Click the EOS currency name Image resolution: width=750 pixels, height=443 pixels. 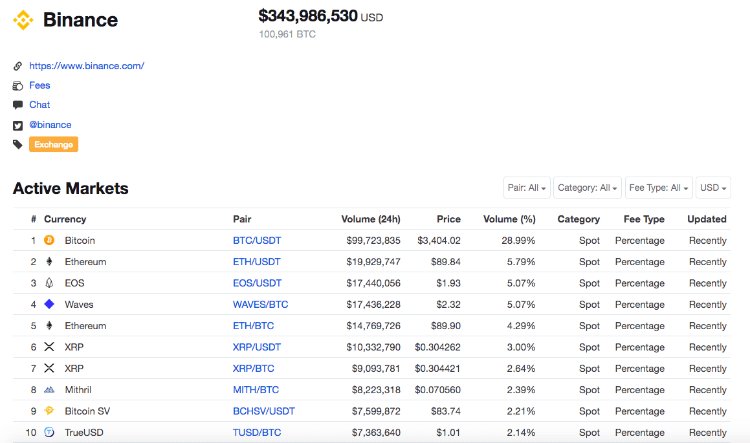75,283
